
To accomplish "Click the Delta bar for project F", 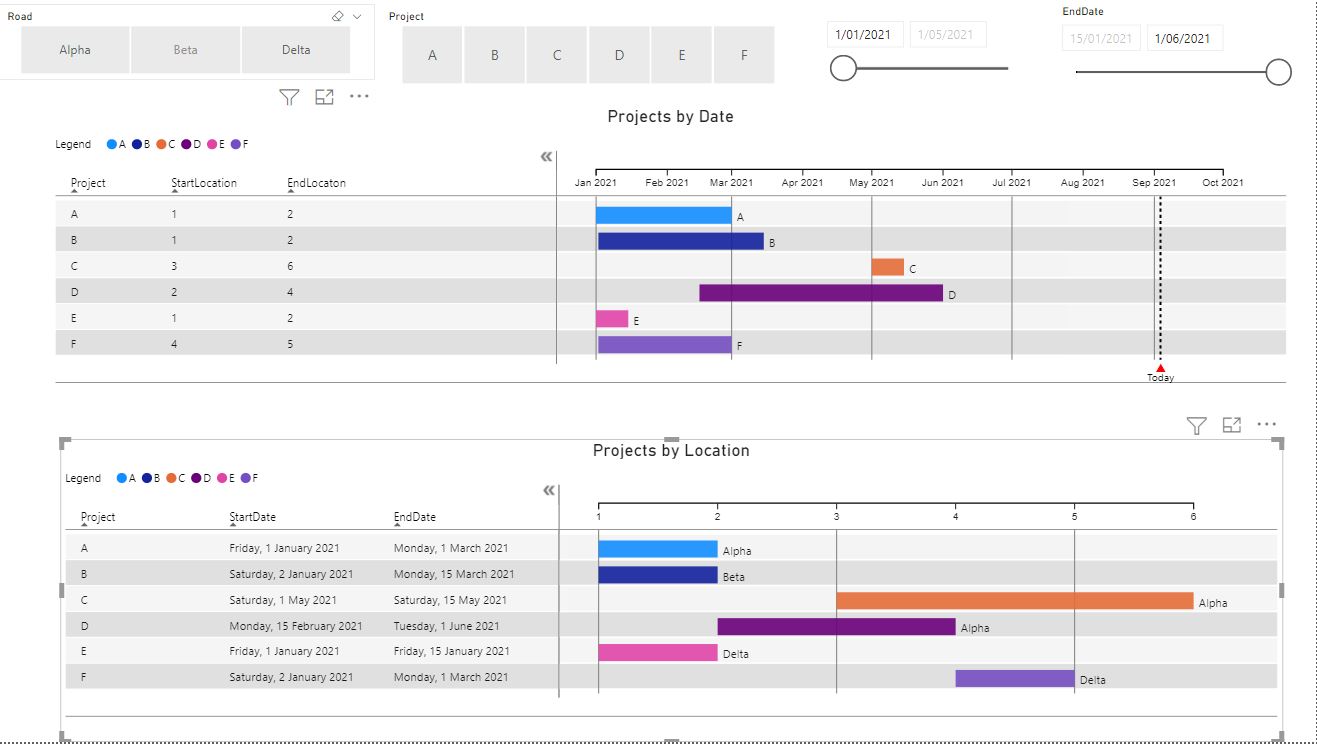I will pyautogui.click(x=1015, y=678).
